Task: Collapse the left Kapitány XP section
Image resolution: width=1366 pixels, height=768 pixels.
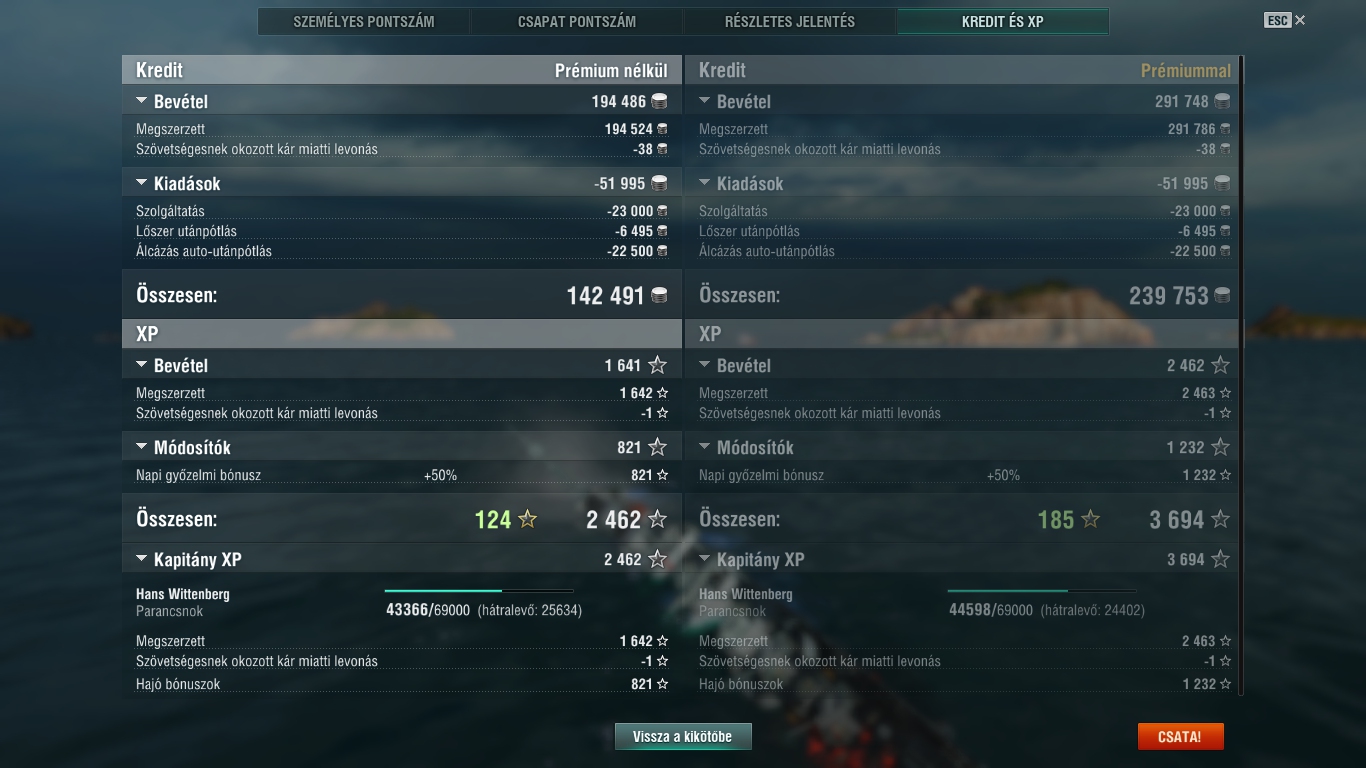Action: (141, 559)
